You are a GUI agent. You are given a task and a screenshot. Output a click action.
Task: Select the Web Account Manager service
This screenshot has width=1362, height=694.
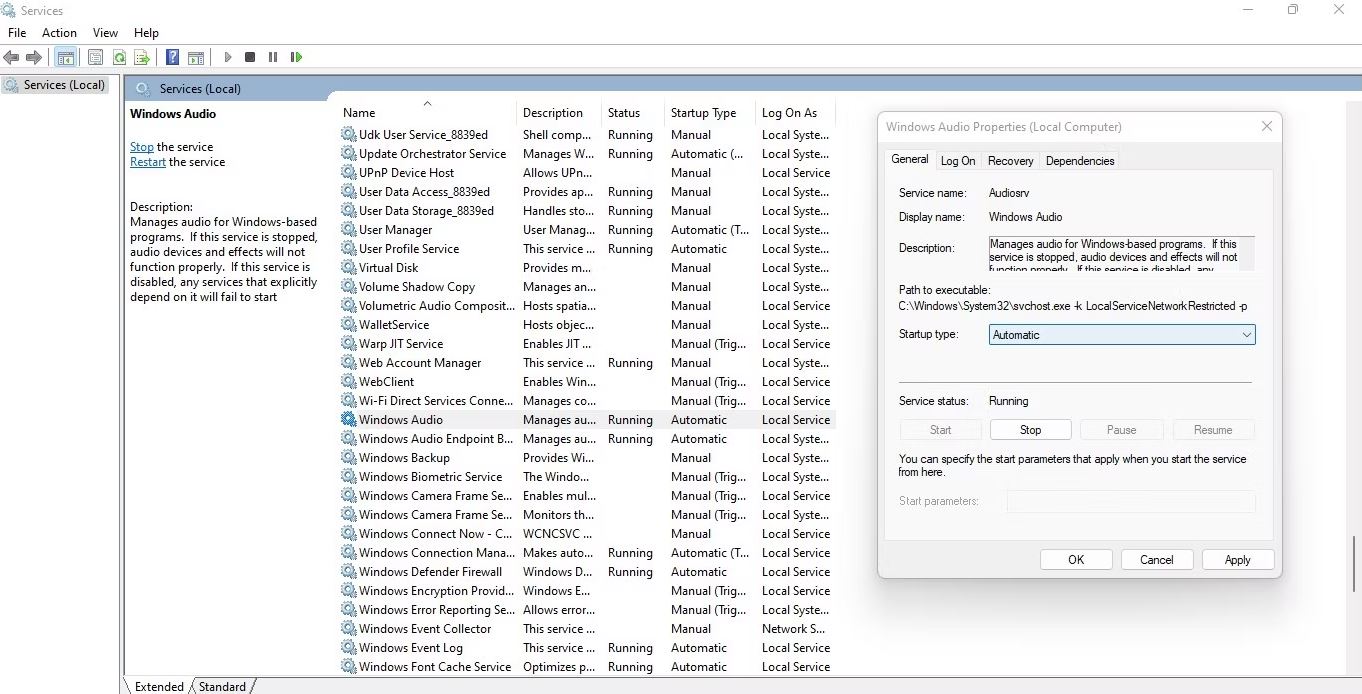[x=587, y=363]
